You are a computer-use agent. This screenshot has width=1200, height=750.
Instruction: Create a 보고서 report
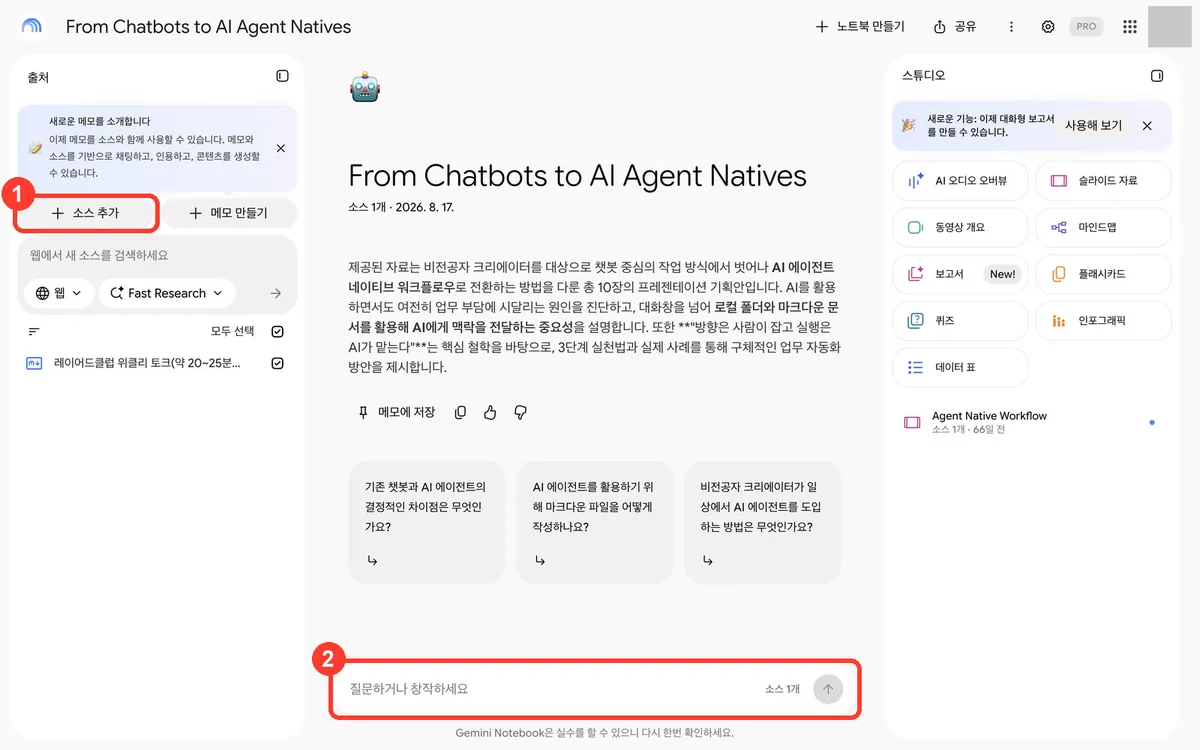(960, 274)
